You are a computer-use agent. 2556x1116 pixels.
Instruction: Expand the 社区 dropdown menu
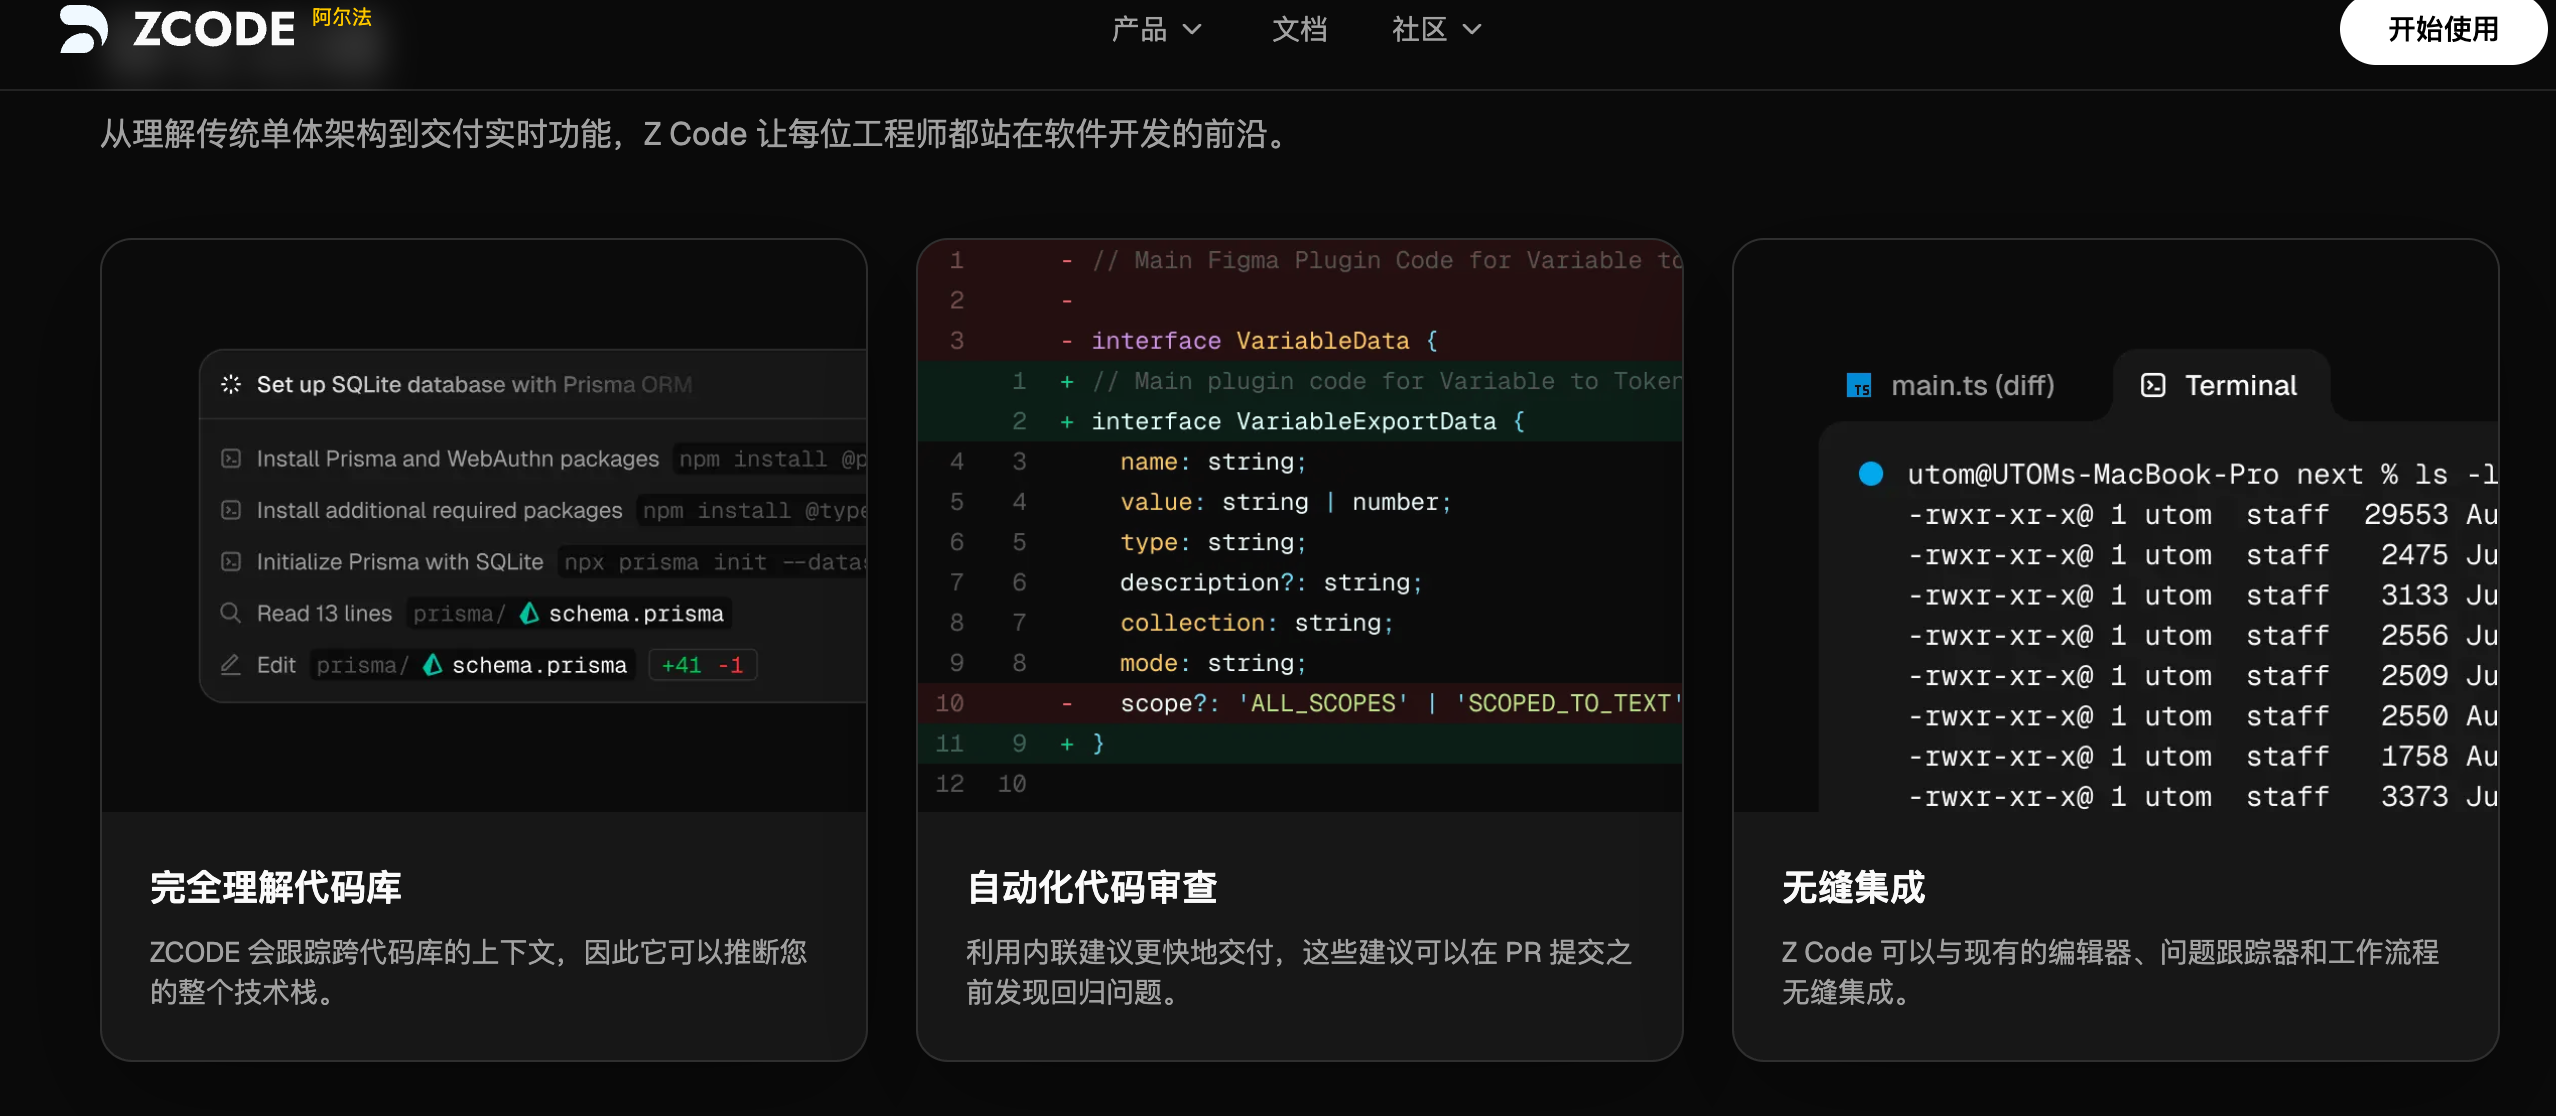[1437, 29]
